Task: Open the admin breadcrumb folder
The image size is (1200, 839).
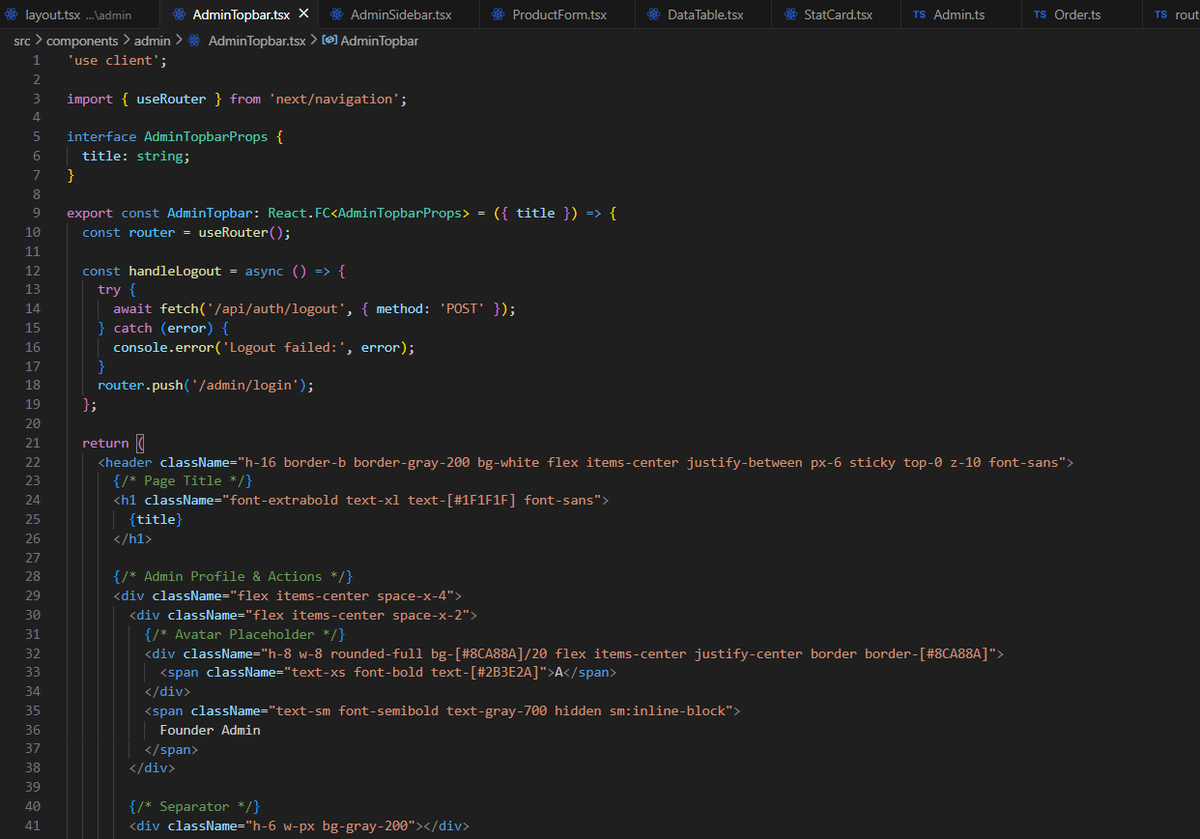Action: coord(152,41)
